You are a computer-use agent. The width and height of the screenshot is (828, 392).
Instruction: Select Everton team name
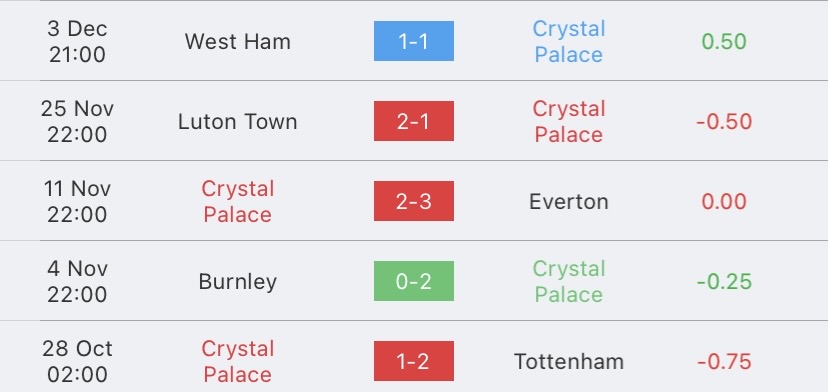point(569,202)
